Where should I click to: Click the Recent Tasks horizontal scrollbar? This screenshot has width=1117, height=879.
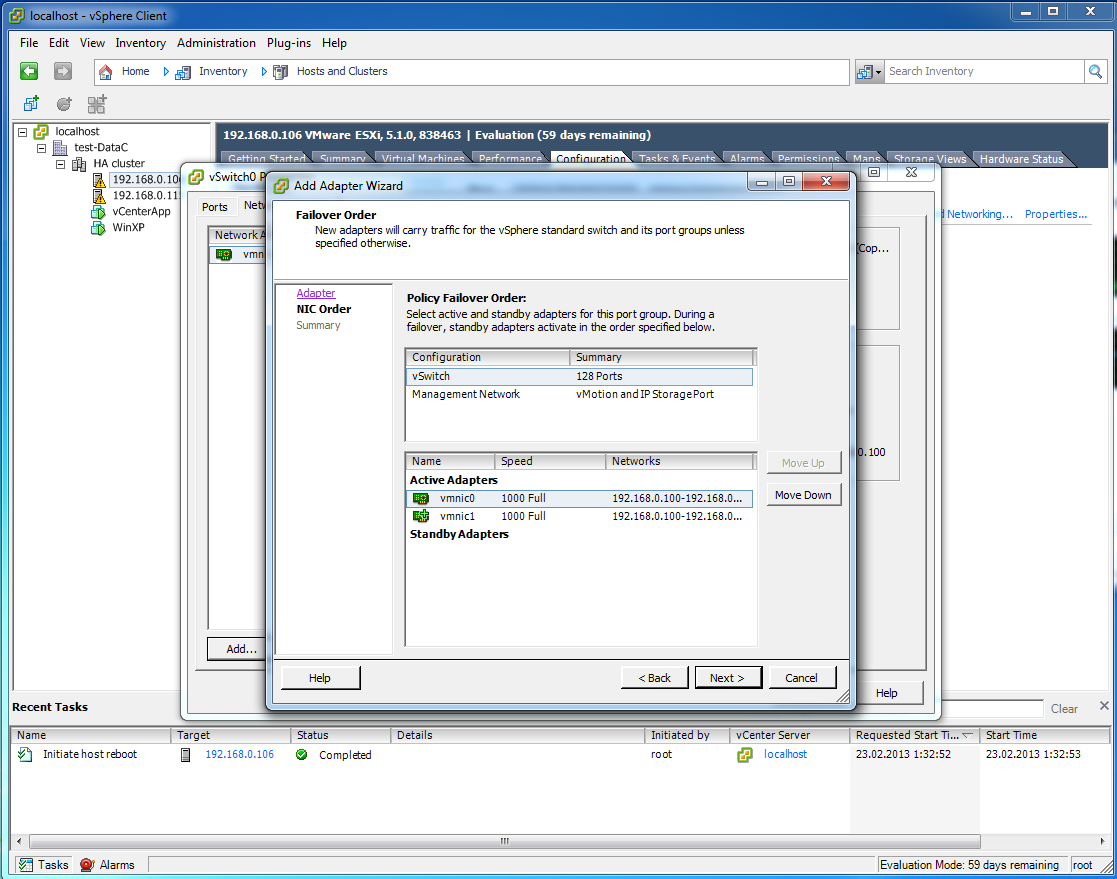pyautogui.click(x=504, y=841)
